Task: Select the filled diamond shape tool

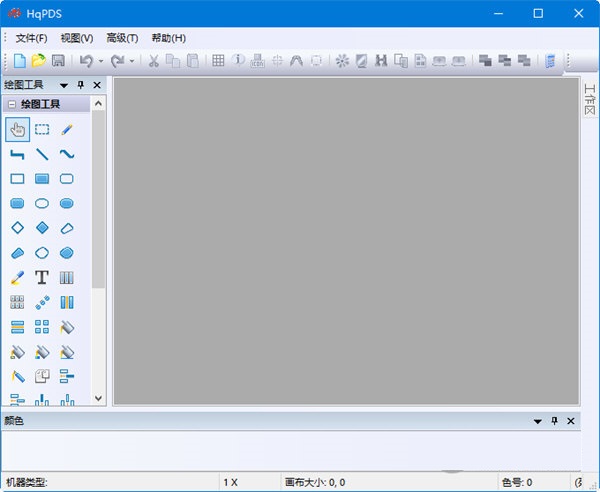Action: (x=42, y=228)
